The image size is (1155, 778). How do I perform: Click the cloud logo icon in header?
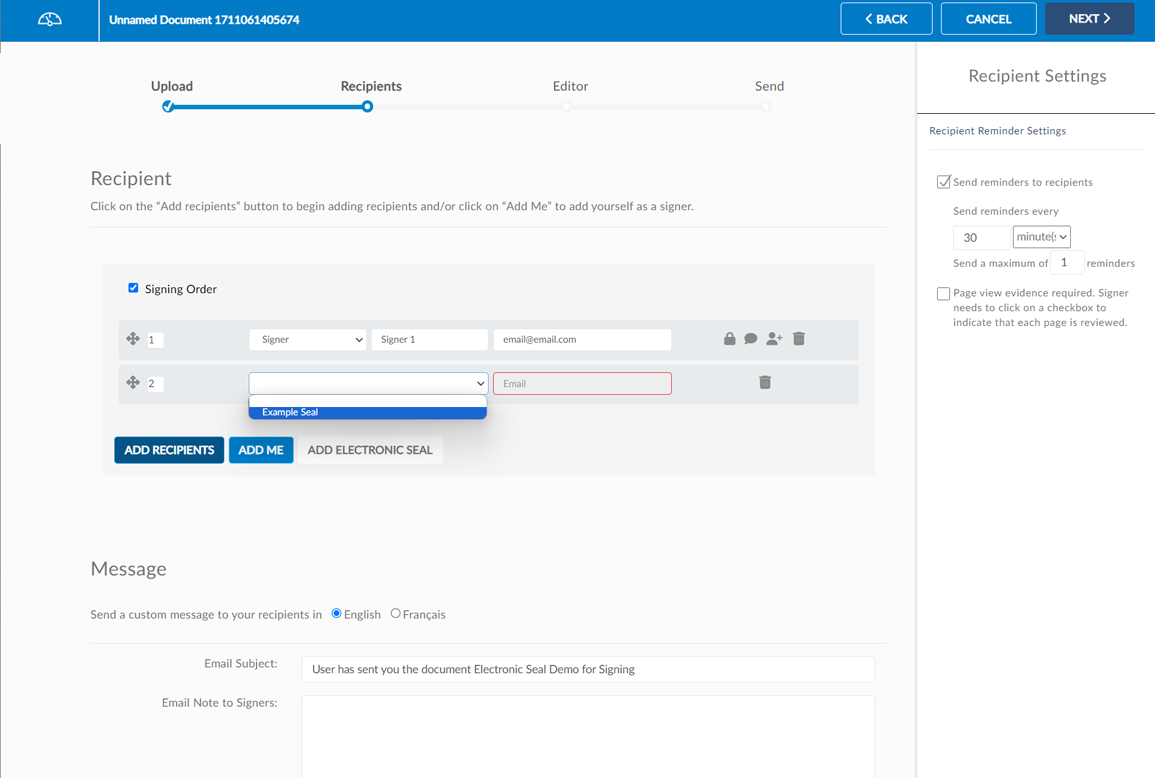tap(49, 20)
